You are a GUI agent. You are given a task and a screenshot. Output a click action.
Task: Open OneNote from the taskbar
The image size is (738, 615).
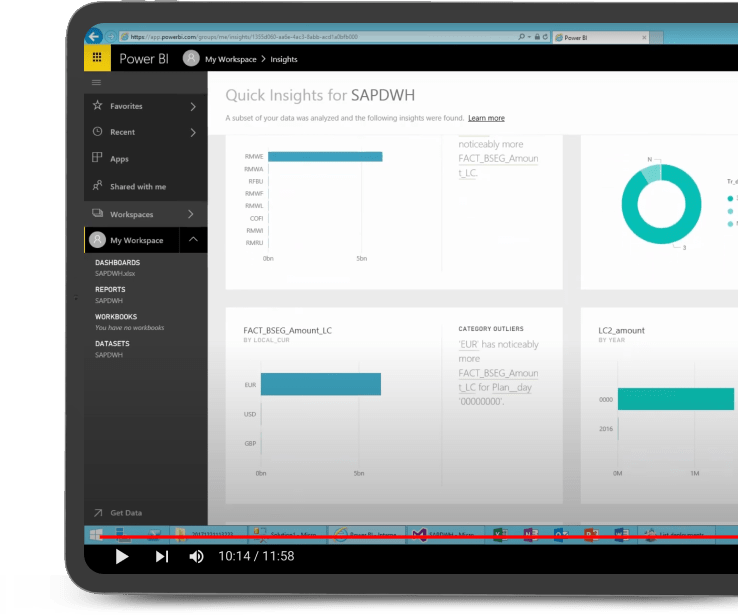[x=530, y=535]
